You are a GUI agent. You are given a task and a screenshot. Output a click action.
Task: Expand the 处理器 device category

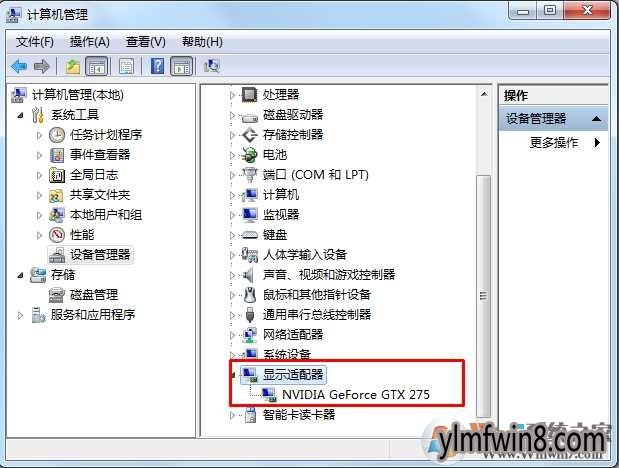tap(232, 95)
